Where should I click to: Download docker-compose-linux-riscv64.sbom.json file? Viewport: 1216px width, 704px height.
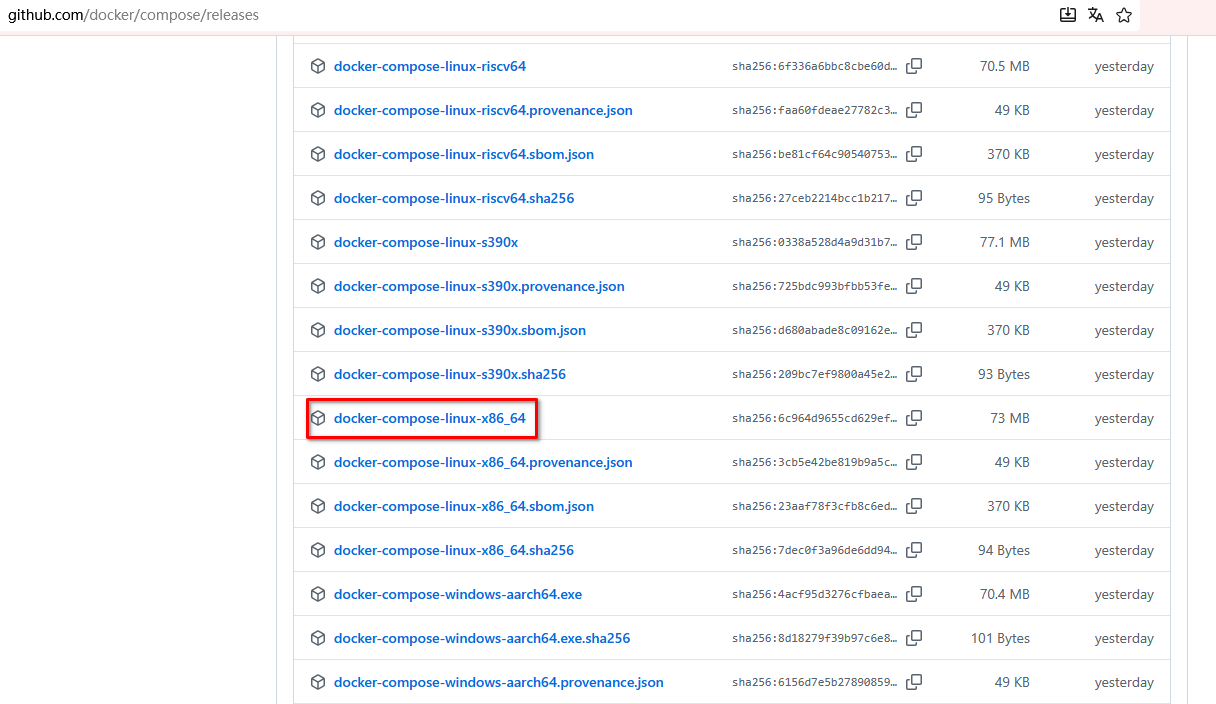463,154
